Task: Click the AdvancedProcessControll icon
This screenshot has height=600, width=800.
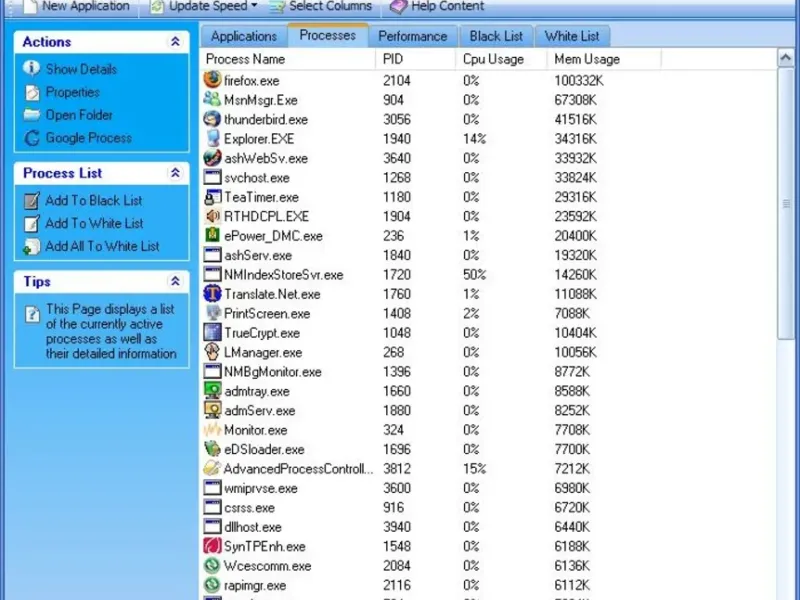Action: [212, 468]
